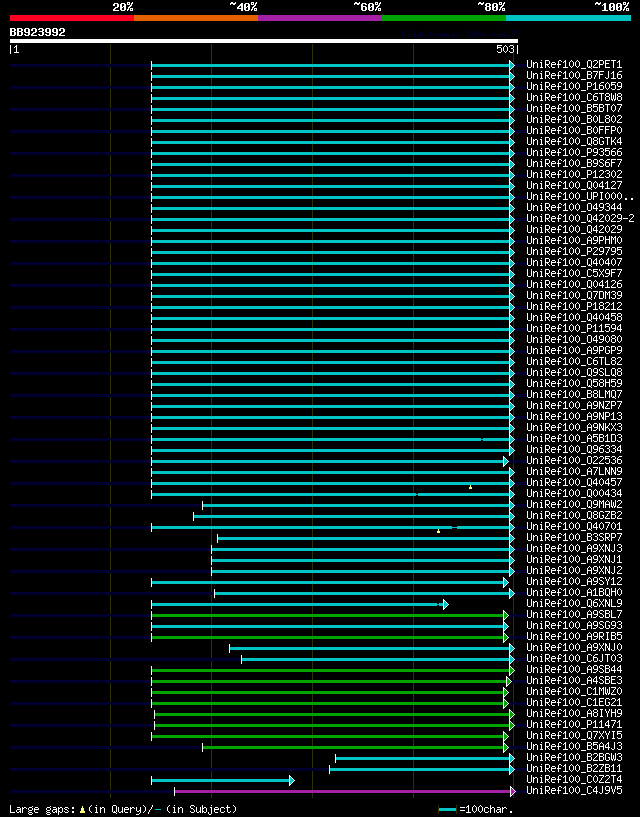Click label UniRef100_C1MWZ0
The height and width of the screenshot is (817, 640).
tap(574, 691)
